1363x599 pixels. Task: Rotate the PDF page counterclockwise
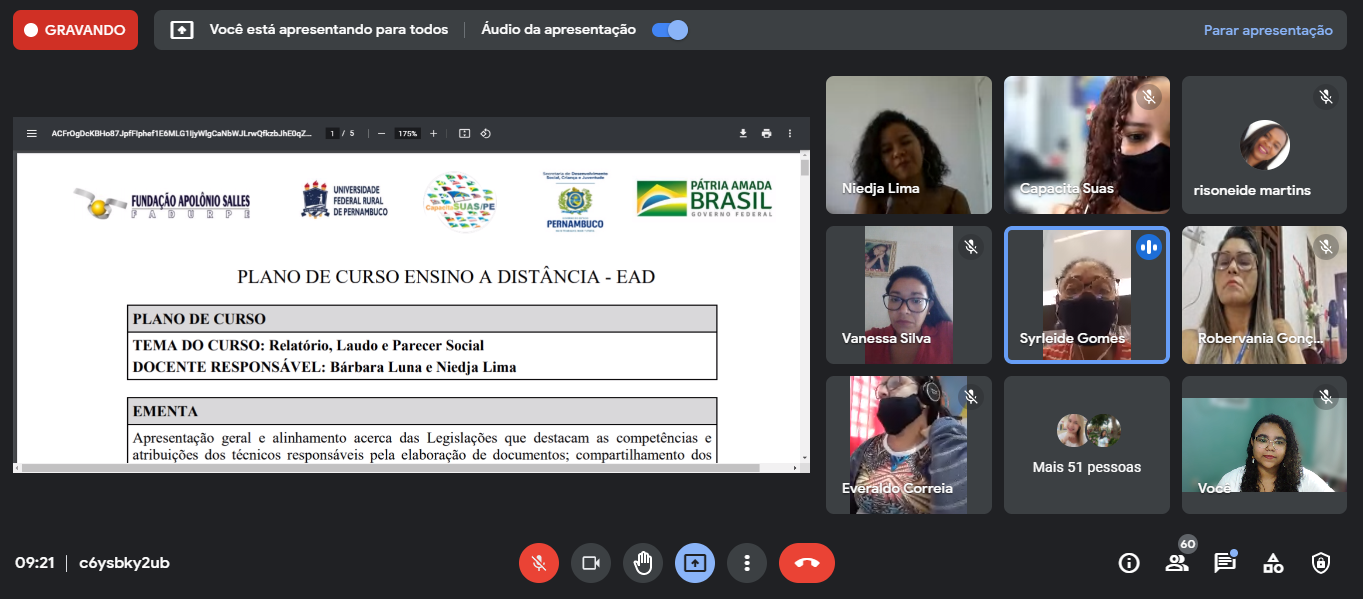point(485,133)
